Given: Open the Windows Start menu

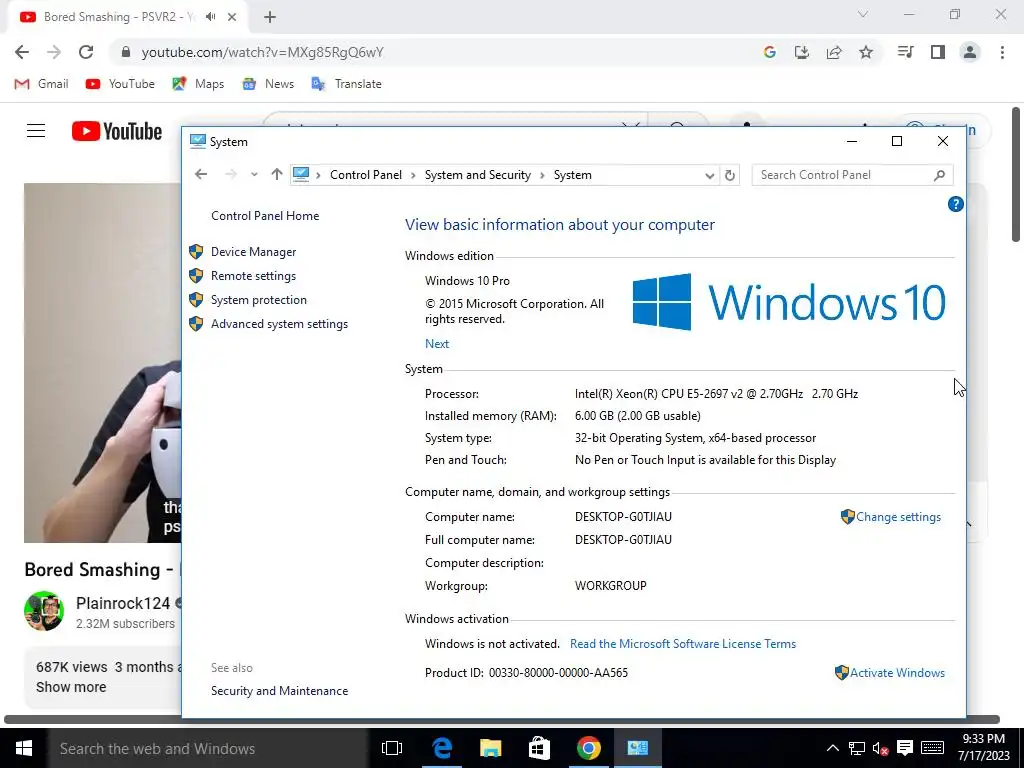Looking at the screenshot, I should point(24,748).
